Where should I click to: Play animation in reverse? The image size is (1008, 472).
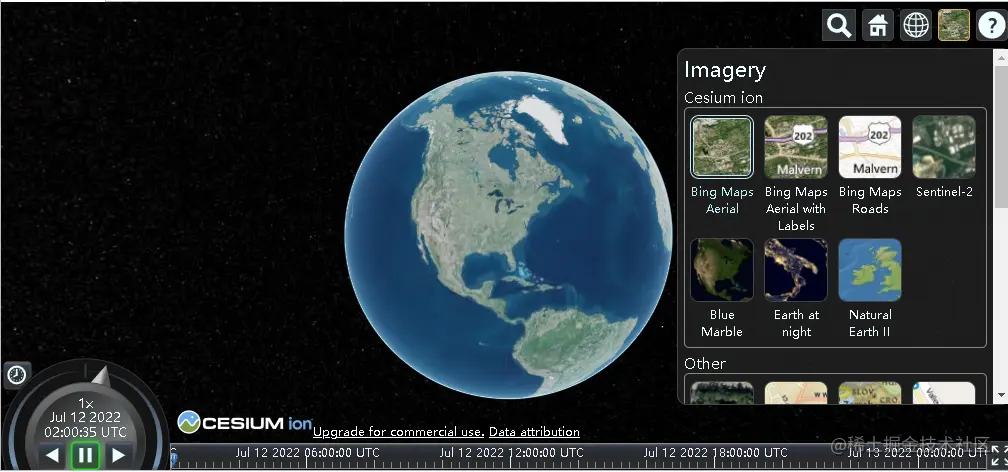point(53,455)
